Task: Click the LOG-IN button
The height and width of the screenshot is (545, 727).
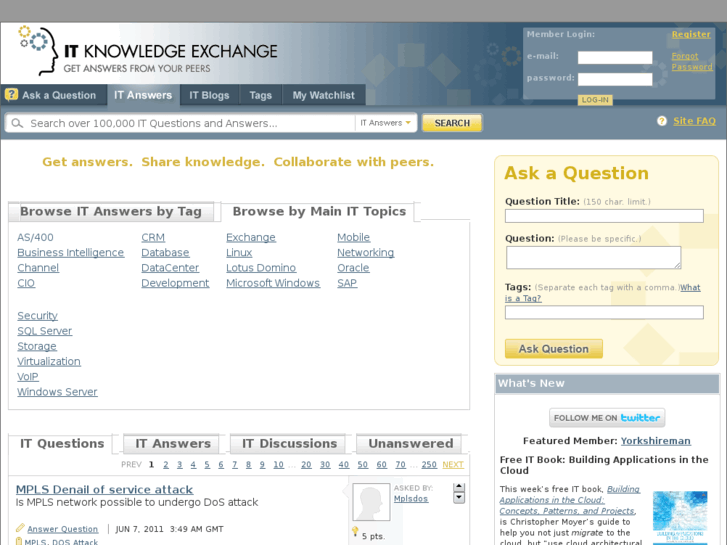Action: point(595,100)
